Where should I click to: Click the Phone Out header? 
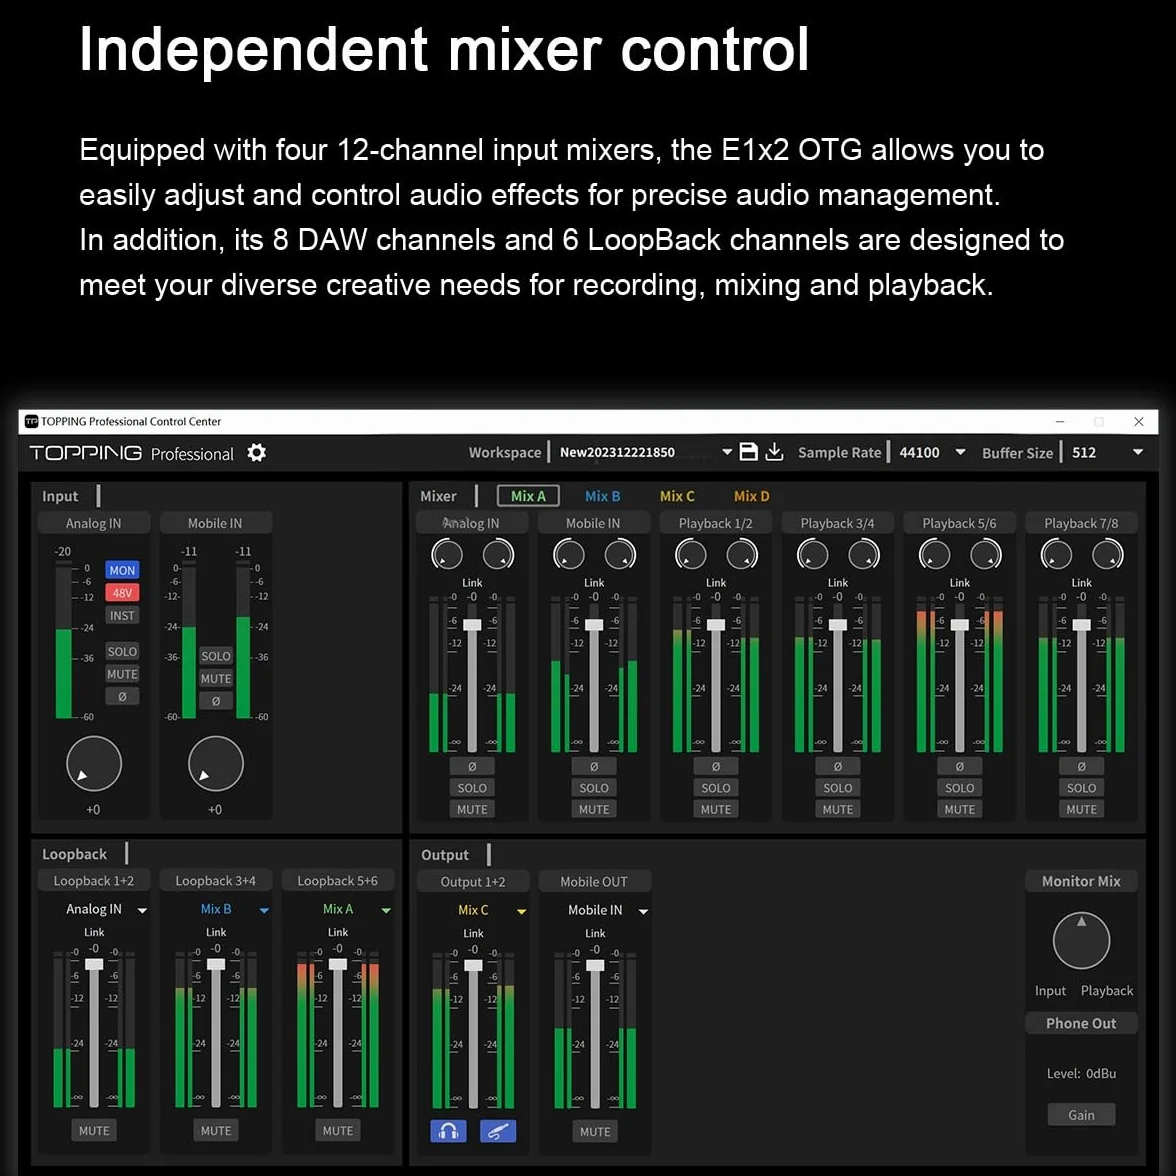[1081, 1023]
